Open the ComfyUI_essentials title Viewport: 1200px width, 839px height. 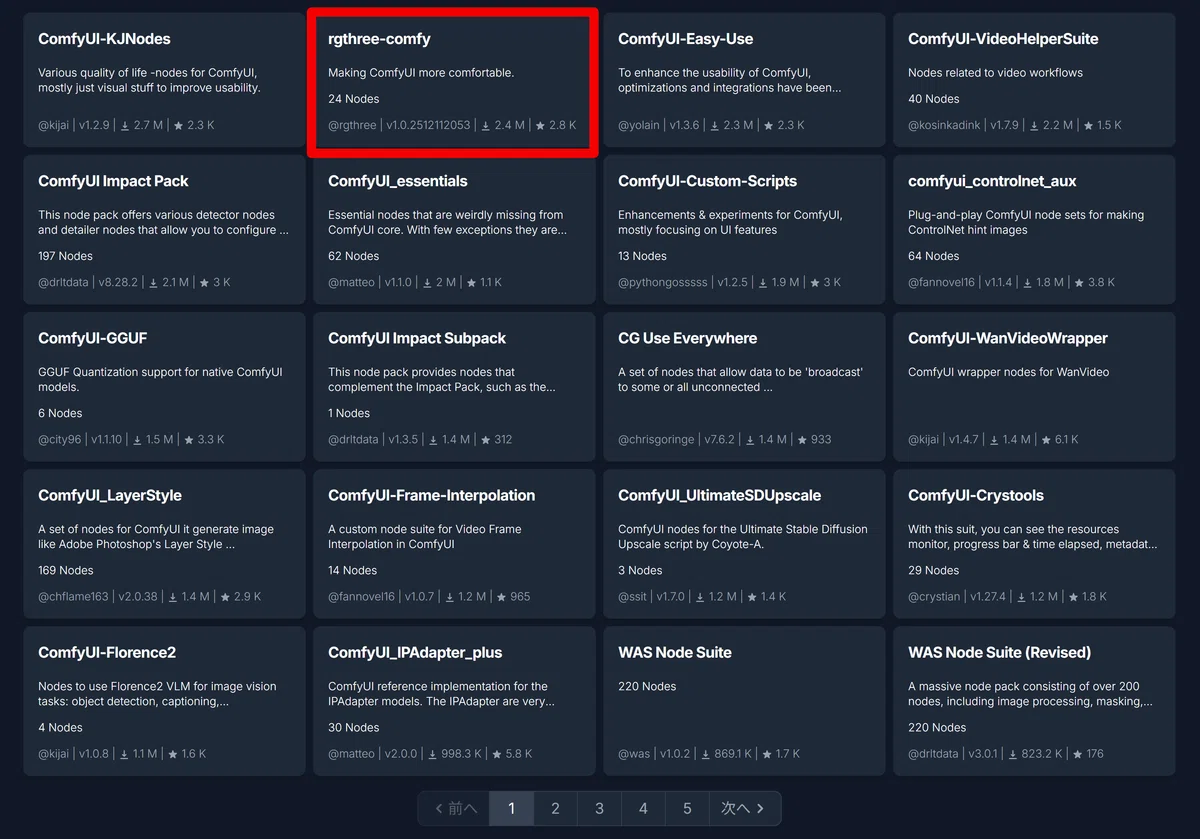pyautogui.click(x=398, y=181)
